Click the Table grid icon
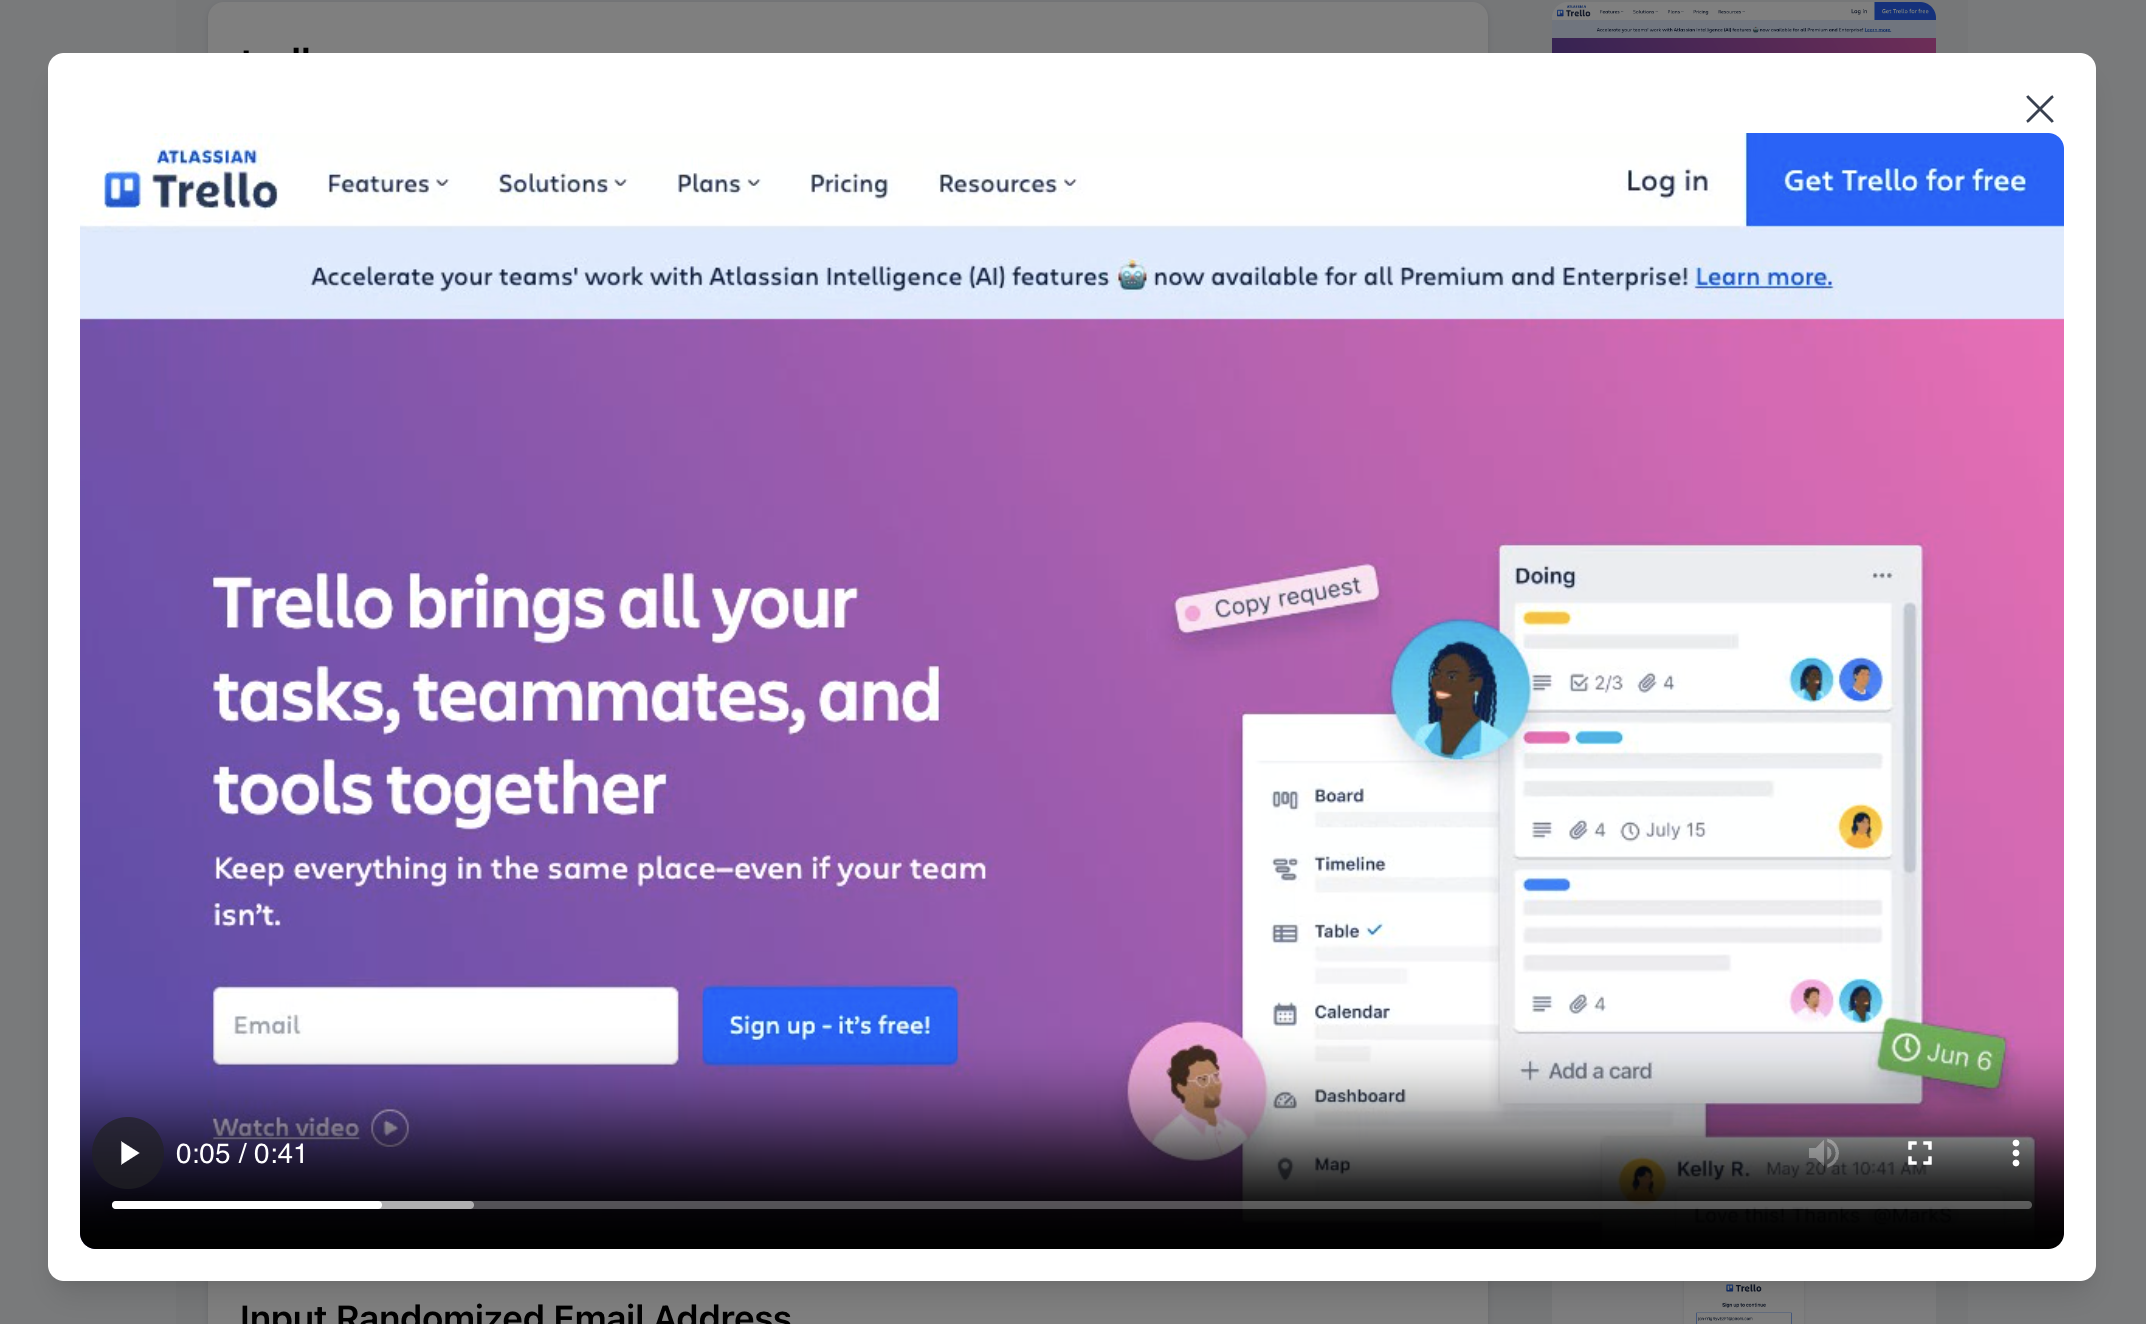The image size is (2146, 1324). click(1284, 934)
